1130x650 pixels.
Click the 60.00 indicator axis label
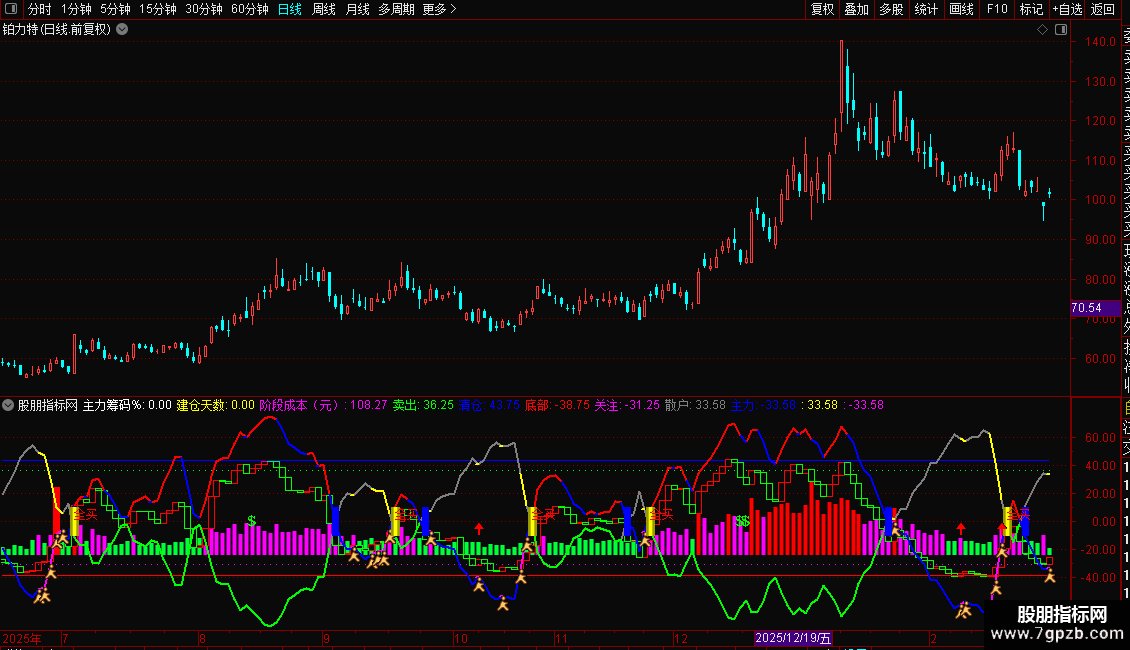point(1101,437)
